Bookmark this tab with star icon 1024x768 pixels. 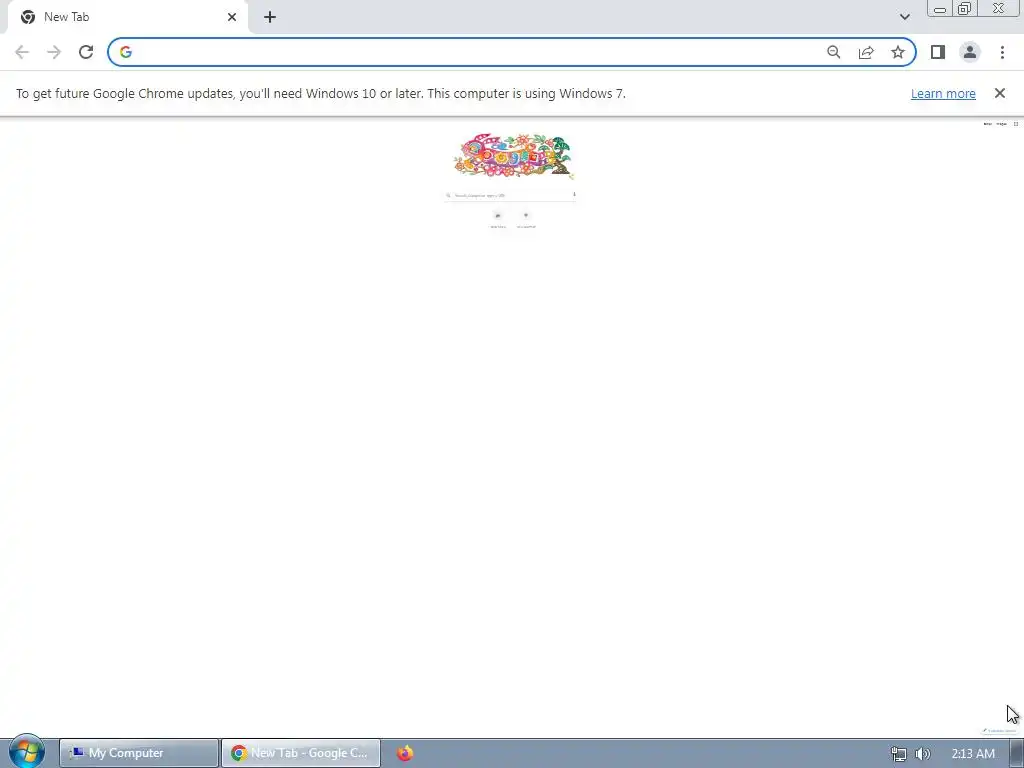(x=898, y=52)
